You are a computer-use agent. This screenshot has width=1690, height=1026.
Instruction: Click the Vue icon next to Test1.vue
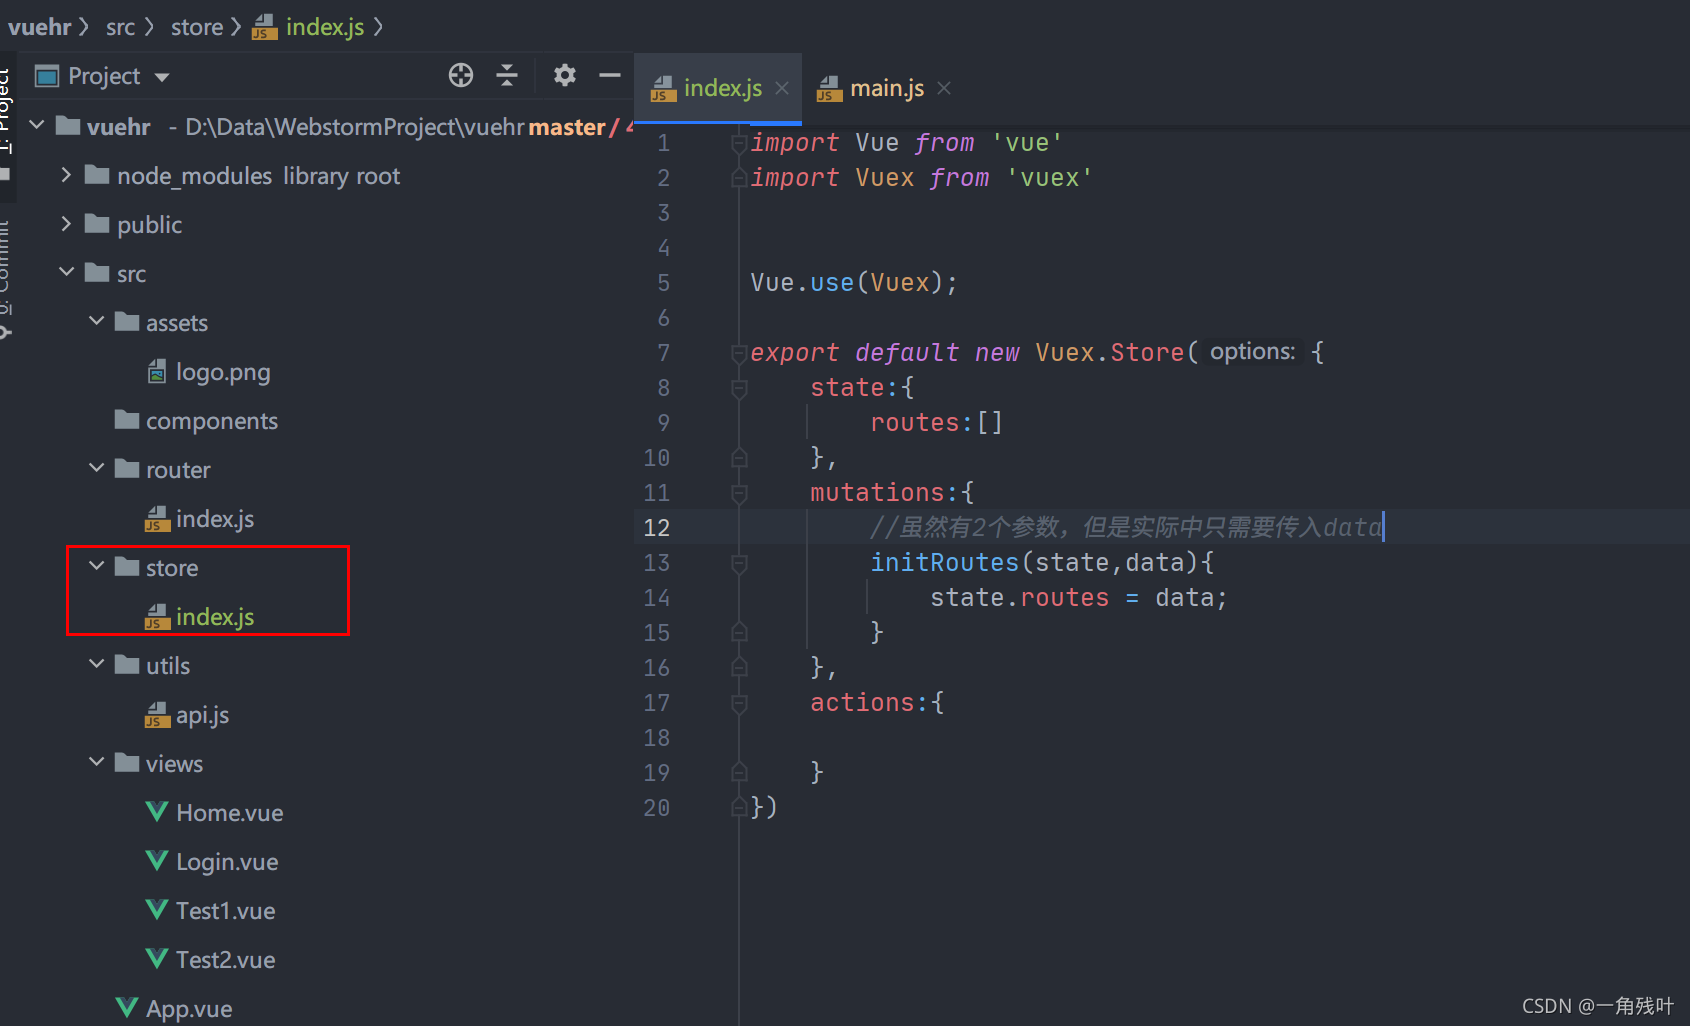157,909
